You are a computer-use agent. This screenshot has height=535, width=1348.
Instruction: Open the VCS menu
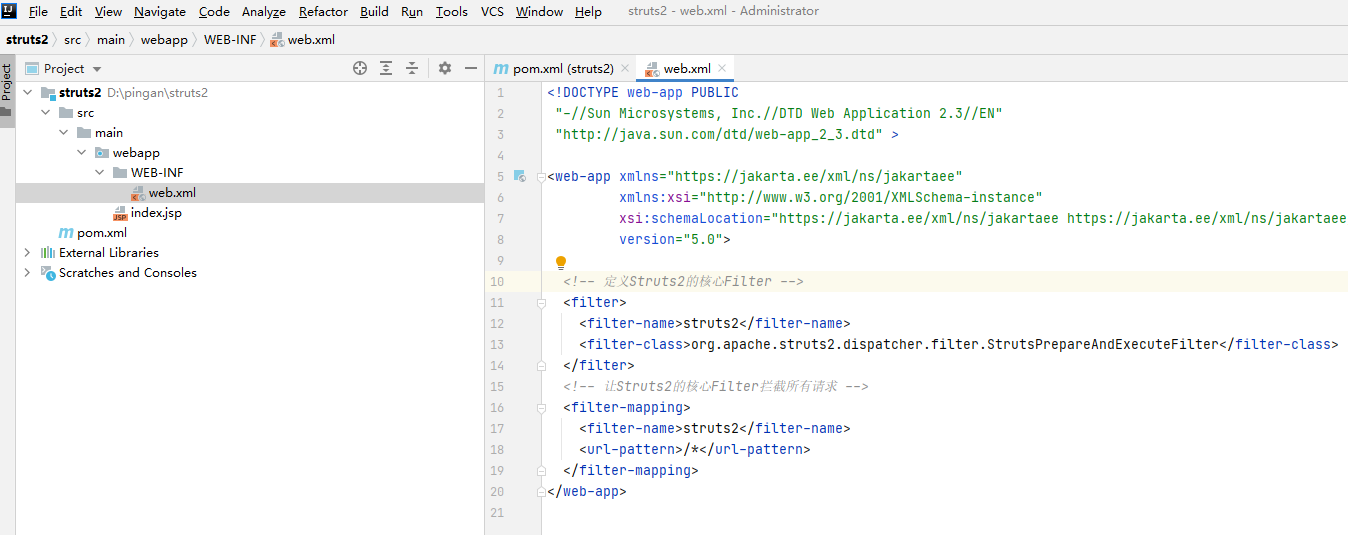[x=492, y=11]
